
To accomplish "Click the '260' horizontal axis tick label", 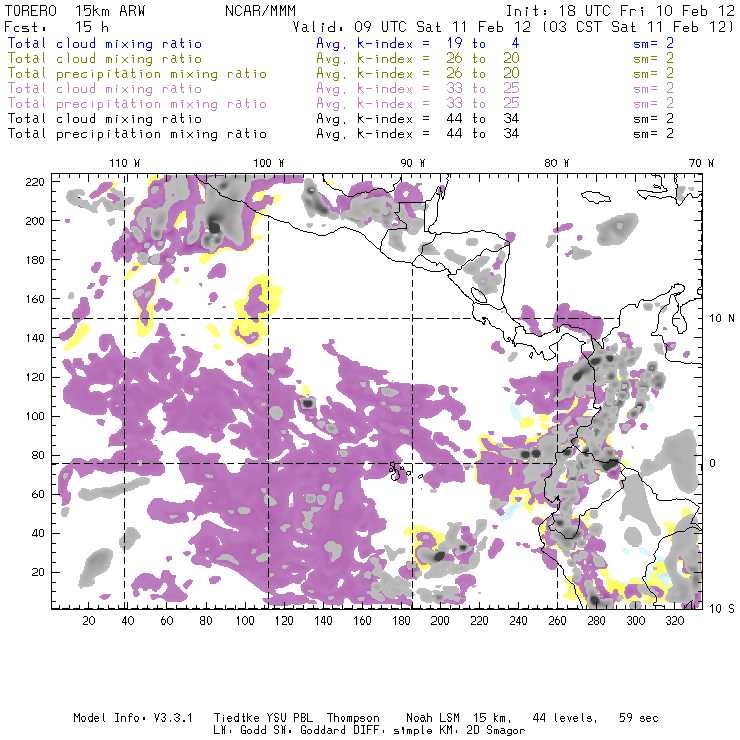I will 557,621.
